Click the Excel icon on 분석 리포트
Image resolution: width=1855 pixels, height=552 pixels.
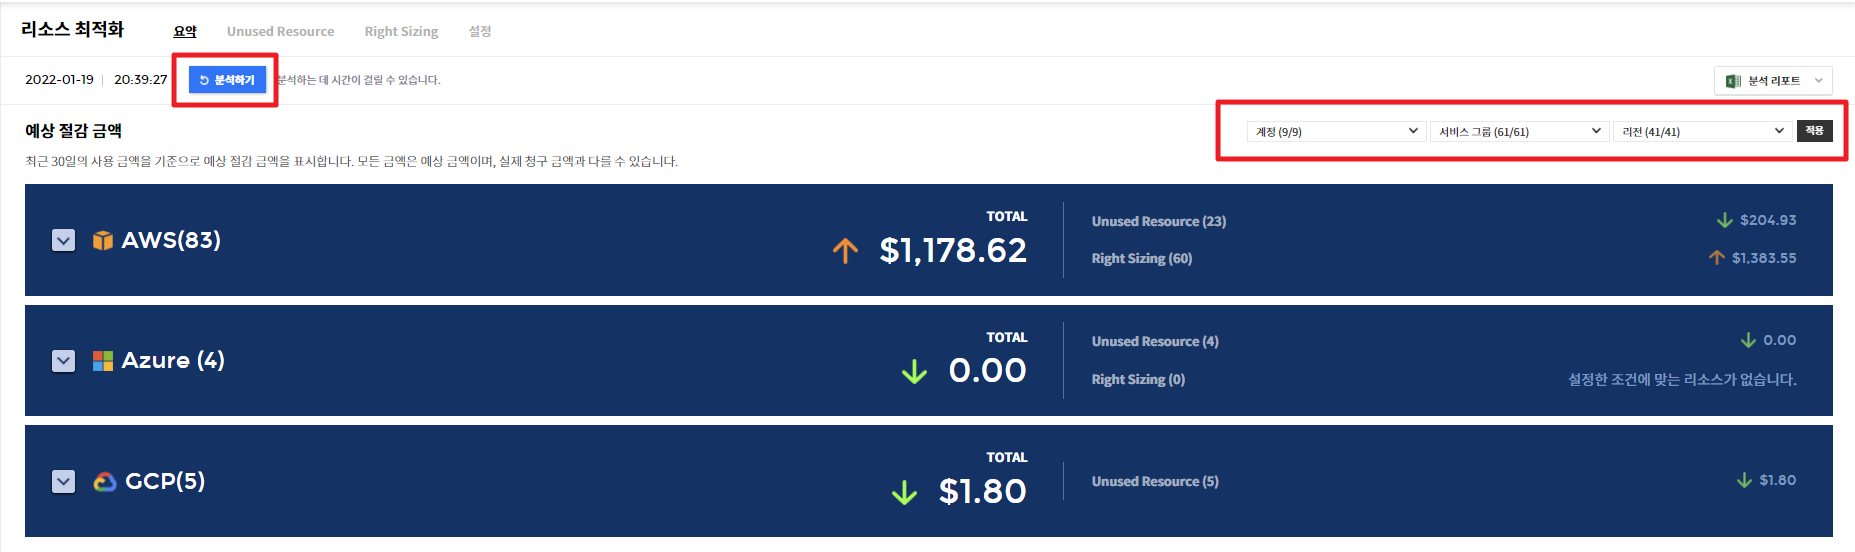[1733, 81]
